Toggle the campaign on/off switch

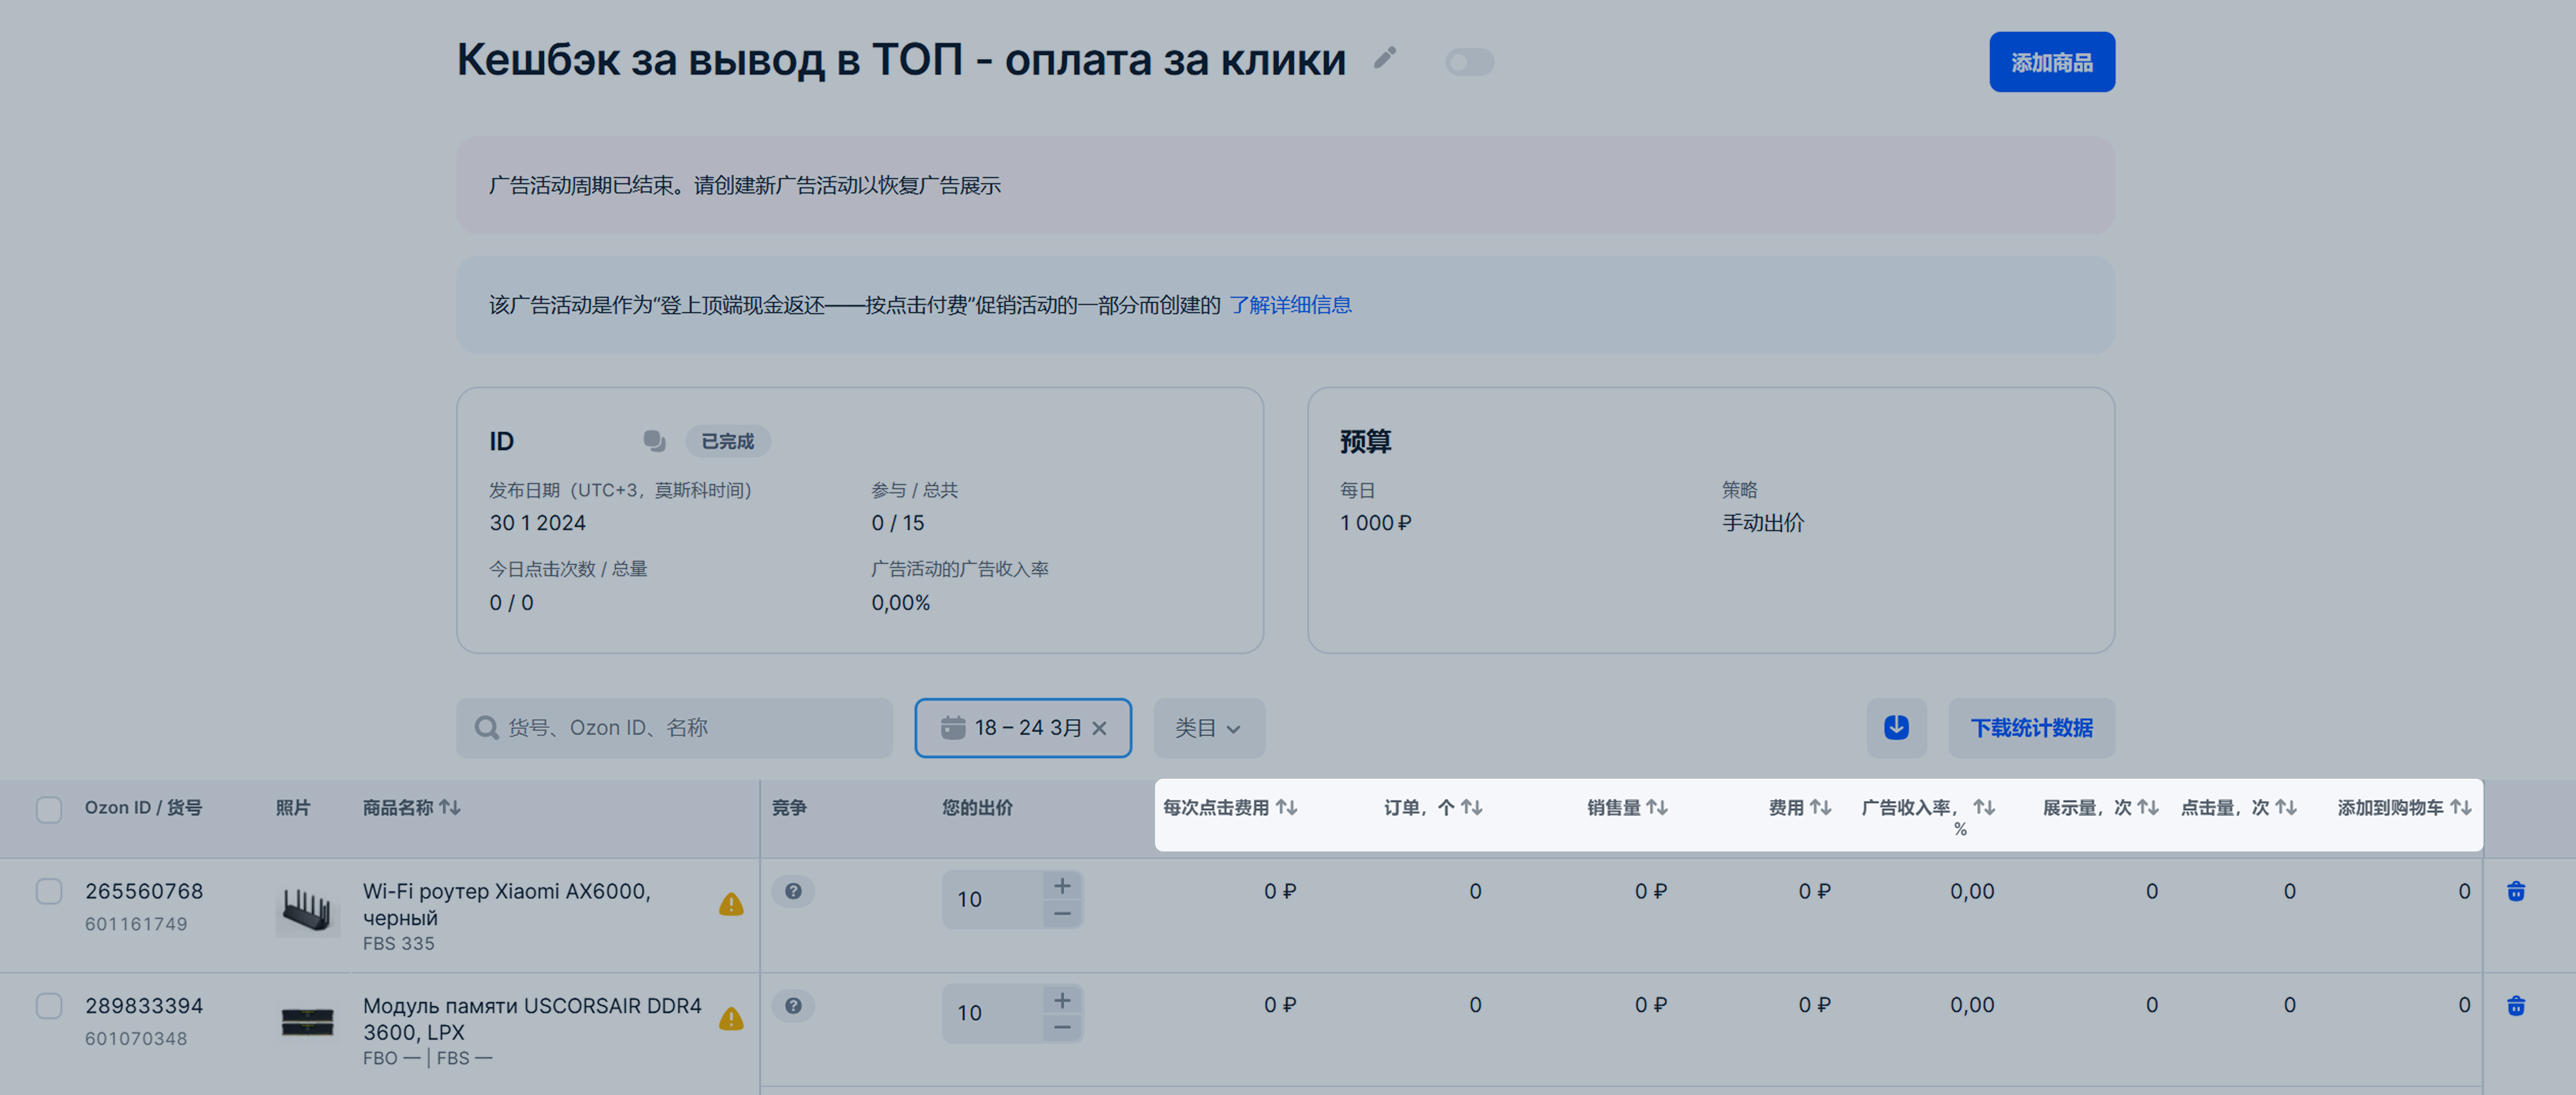click(1469, 62)
